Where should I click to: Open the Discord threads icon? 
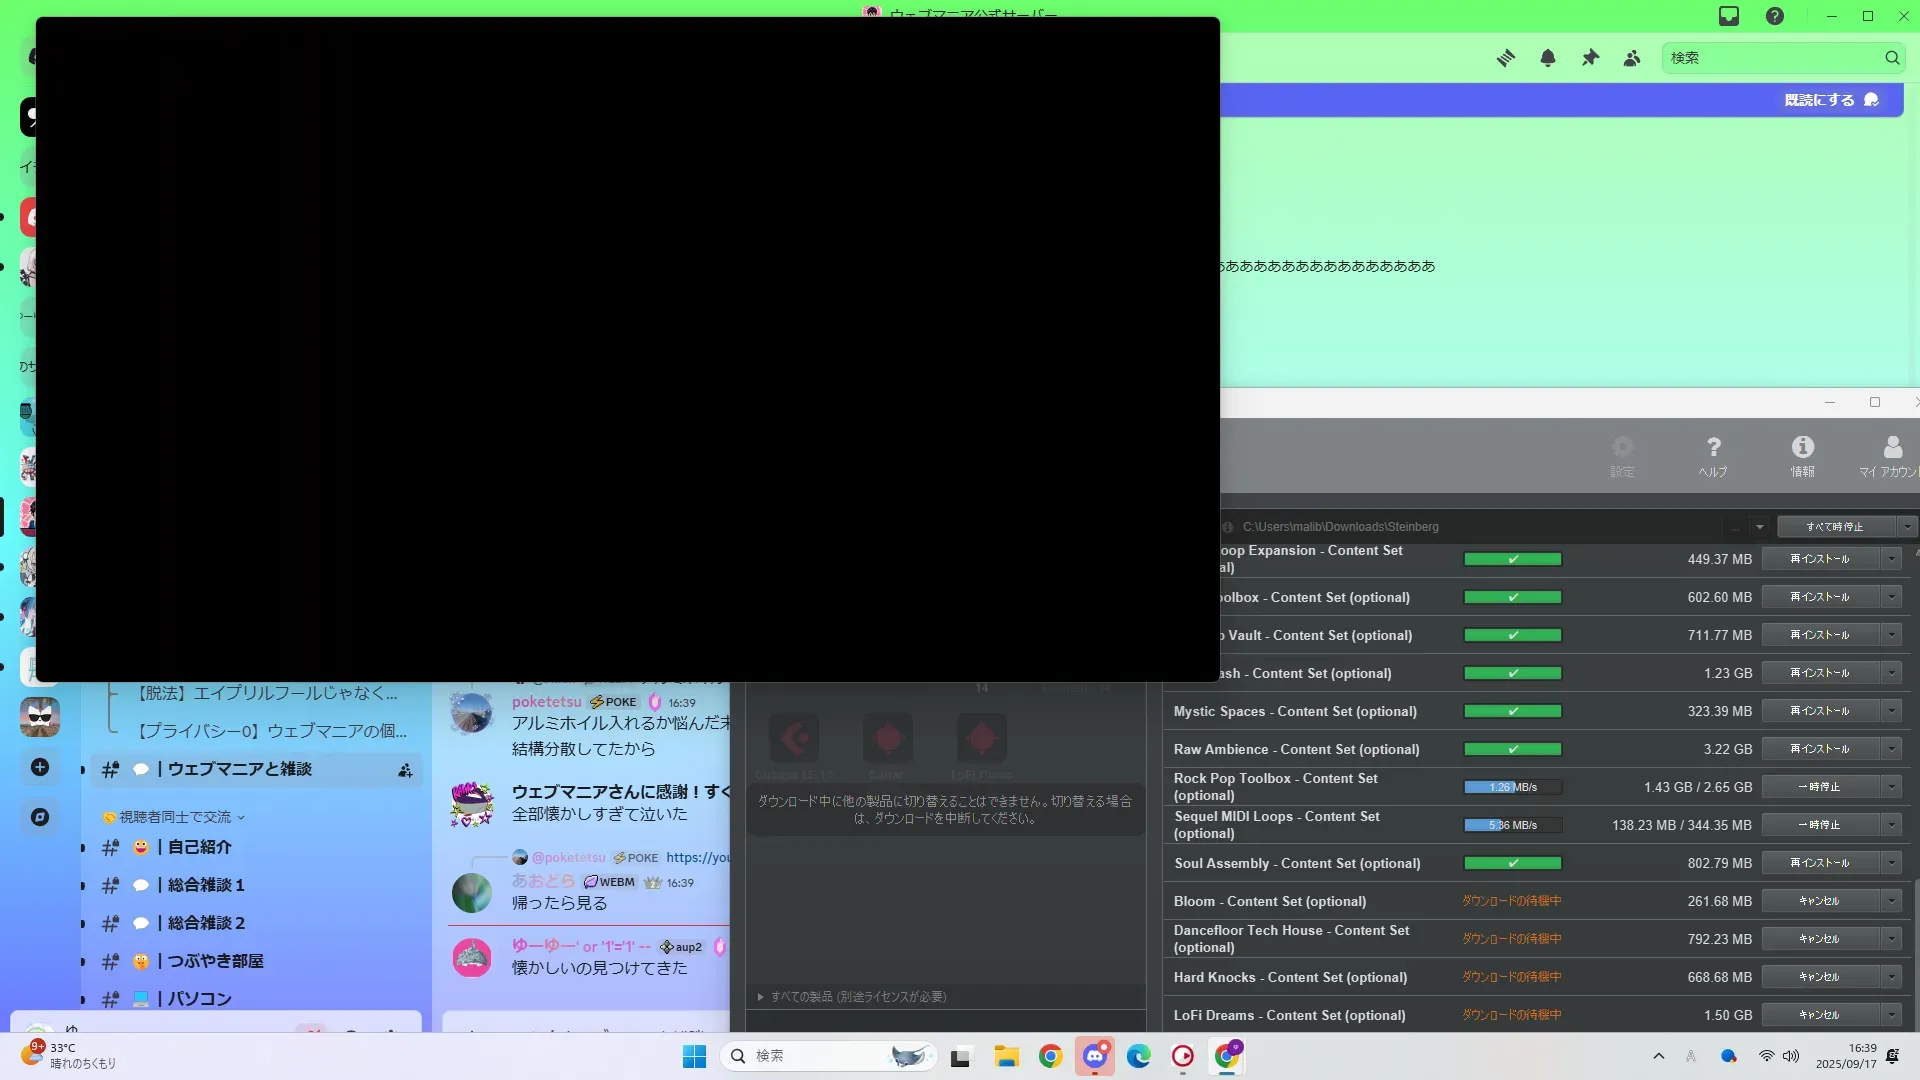point(1505,58)
